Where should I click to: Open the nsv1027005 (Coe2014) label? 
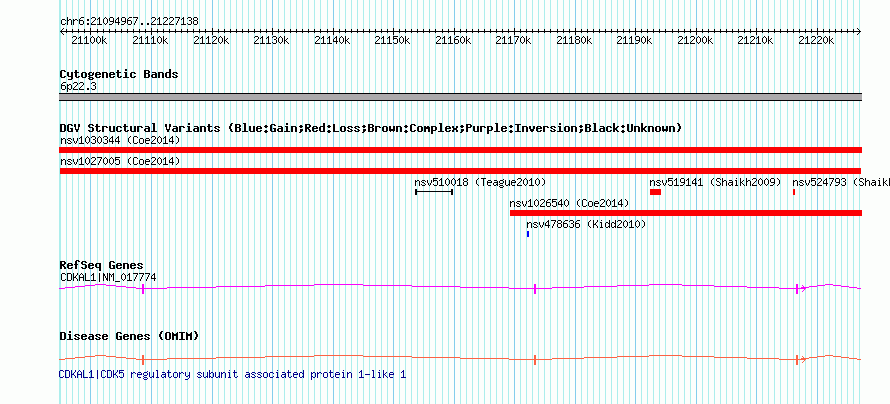[x=120, y=161]
